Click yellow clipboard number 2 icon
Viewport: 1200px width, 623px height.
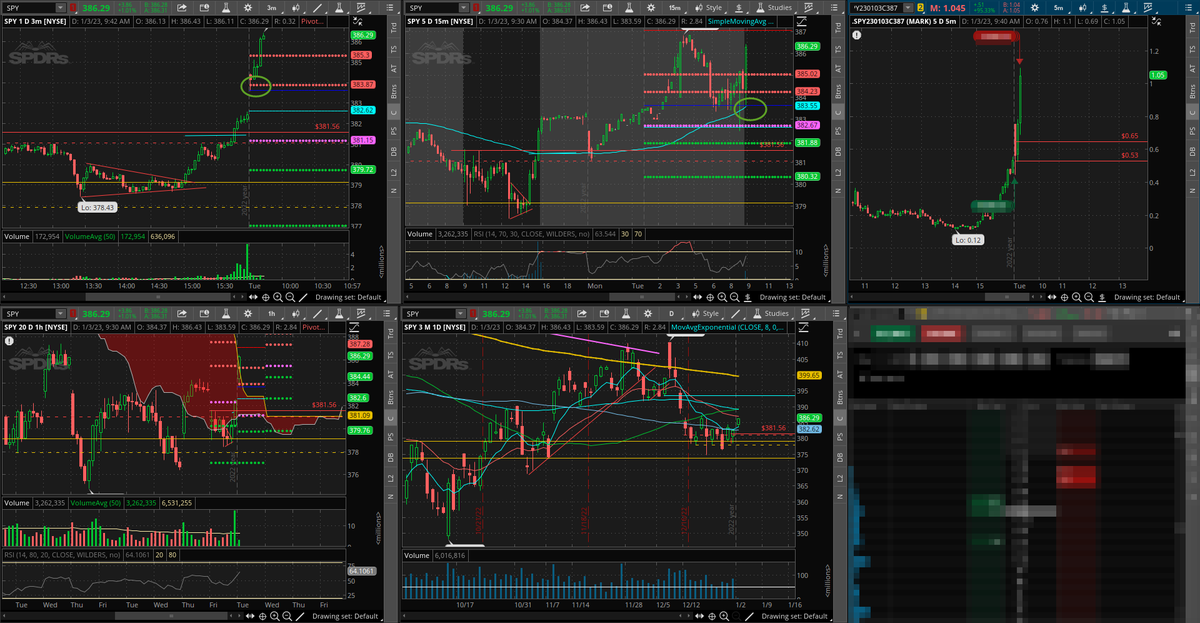tap(921, 7)
